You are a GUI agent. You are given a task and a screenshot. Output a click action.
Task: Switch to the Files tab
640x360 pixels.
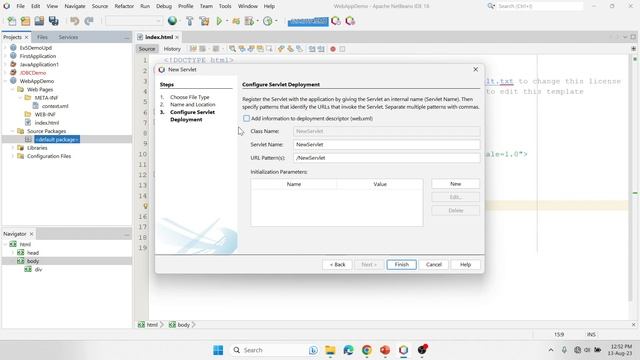[42, 37]
